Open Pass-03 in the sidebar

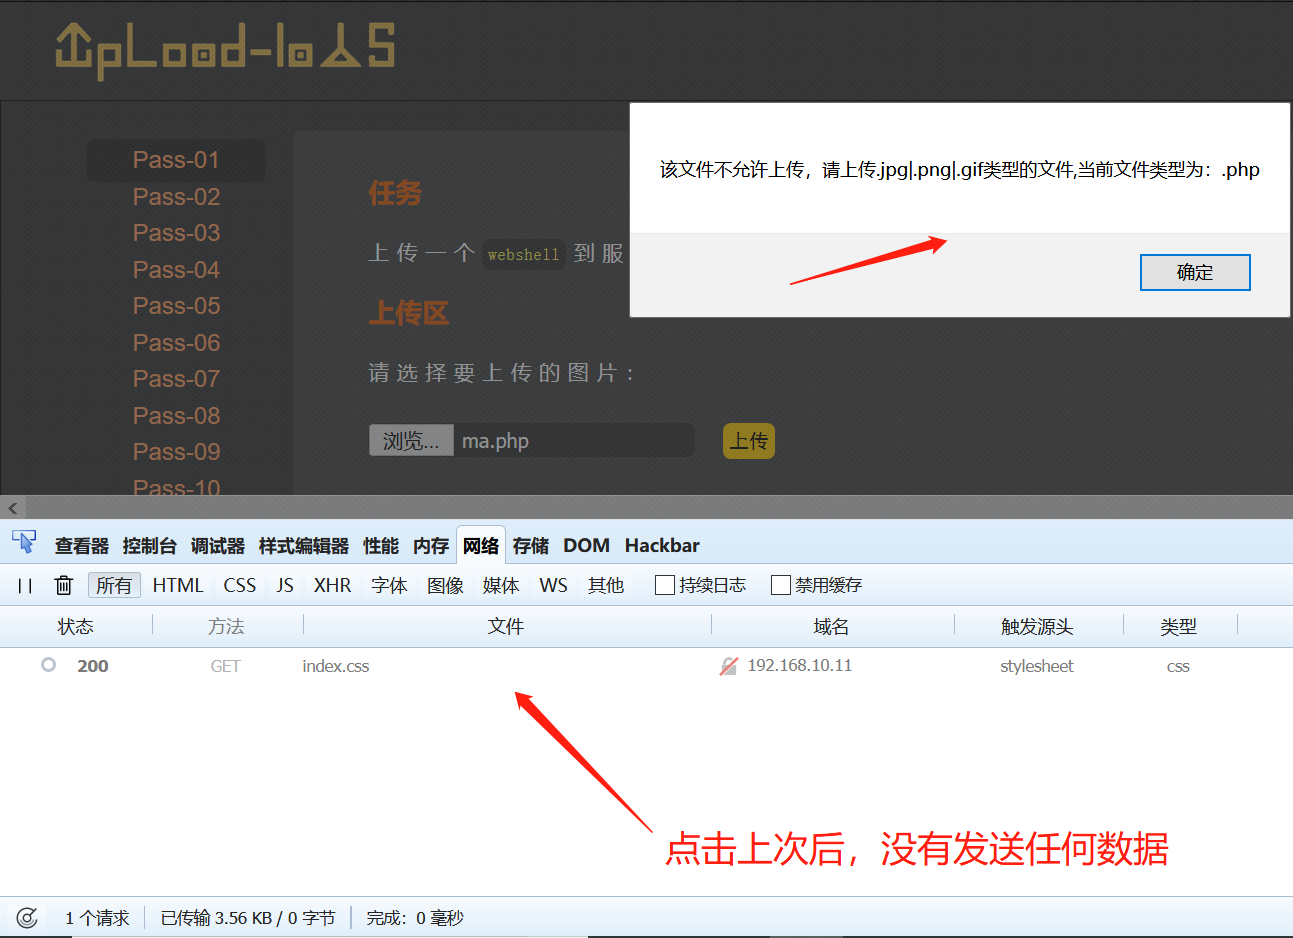(x=176, y=233)
